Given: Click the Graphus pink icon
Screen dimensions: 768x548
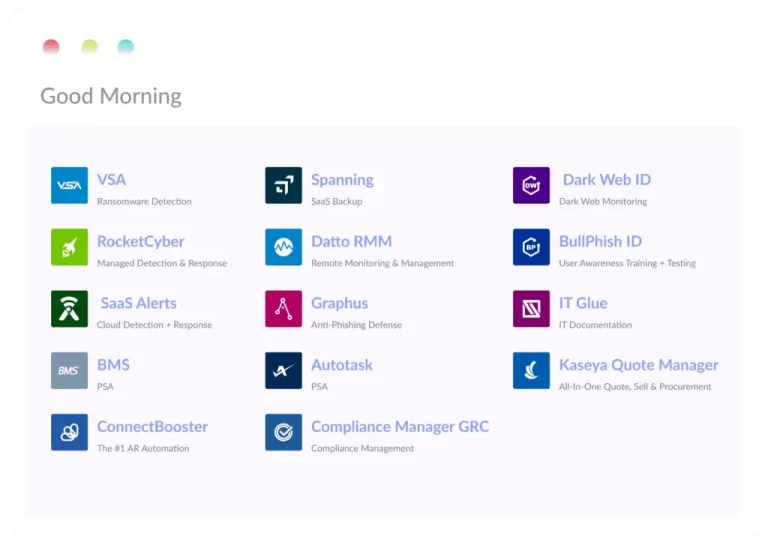Looking at the screenshot, I should pyautogui.click(x=283, y=309).
